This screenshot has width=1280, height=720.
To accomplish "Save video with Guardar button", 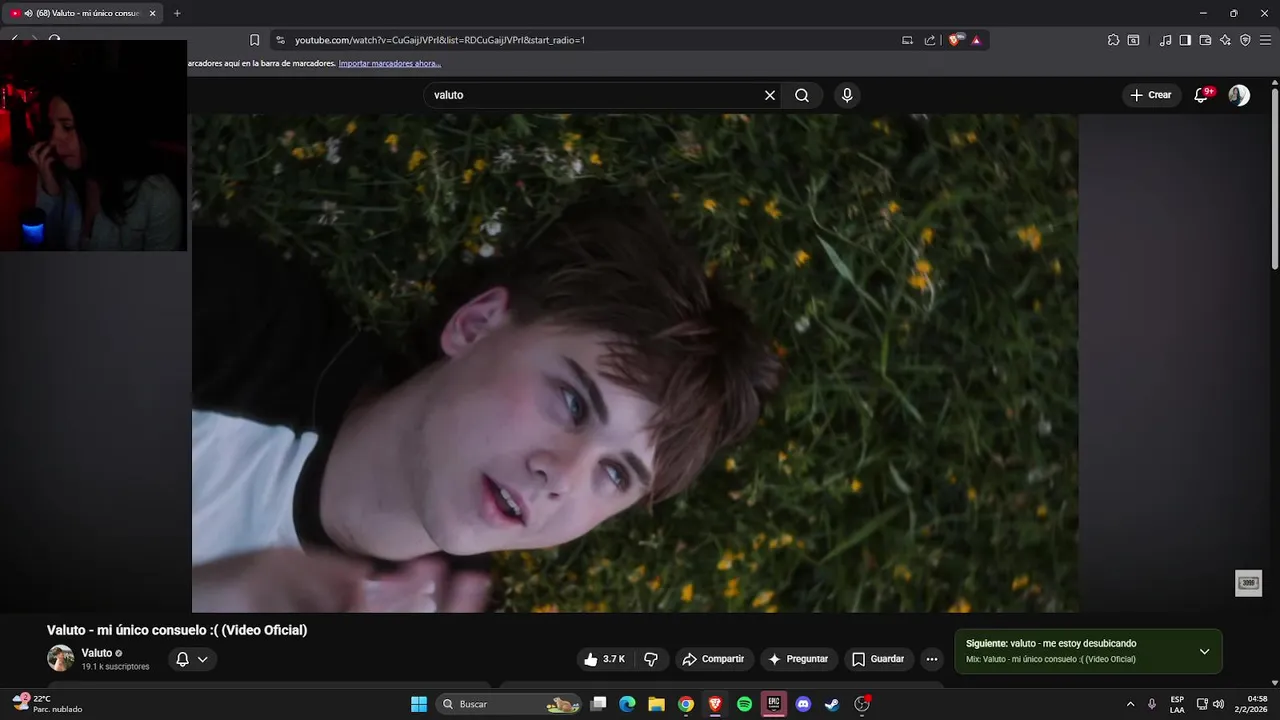I will coord(878,659).
